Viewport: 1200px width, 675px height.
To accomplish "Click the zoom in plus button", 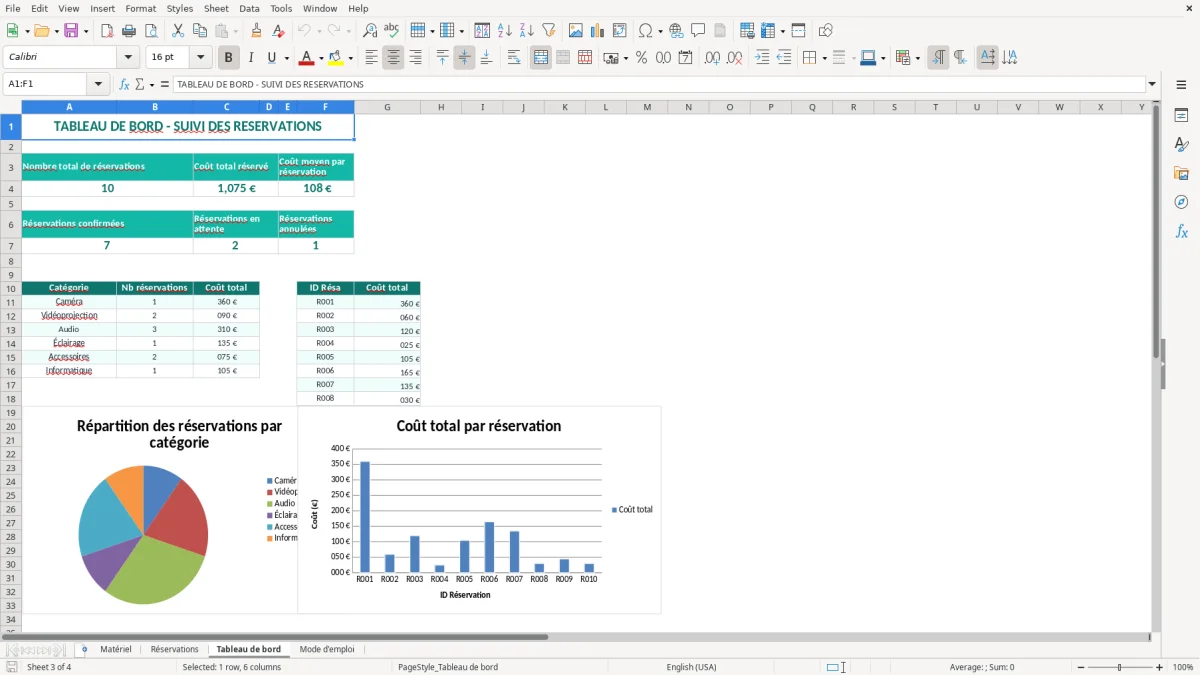I will pyautogui.click(x=1159, y=667).
